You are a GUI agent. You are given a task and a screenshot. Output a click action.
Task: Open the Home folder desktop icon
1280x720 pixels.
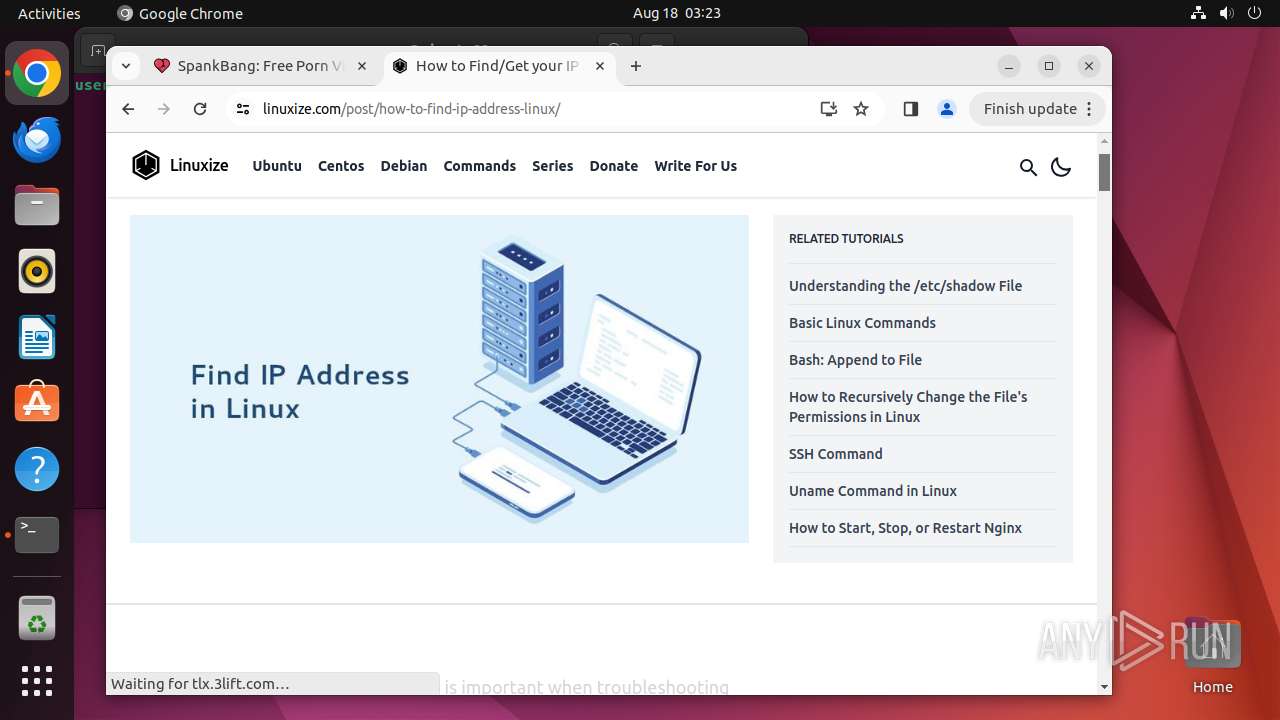(x=1212, y=655)
